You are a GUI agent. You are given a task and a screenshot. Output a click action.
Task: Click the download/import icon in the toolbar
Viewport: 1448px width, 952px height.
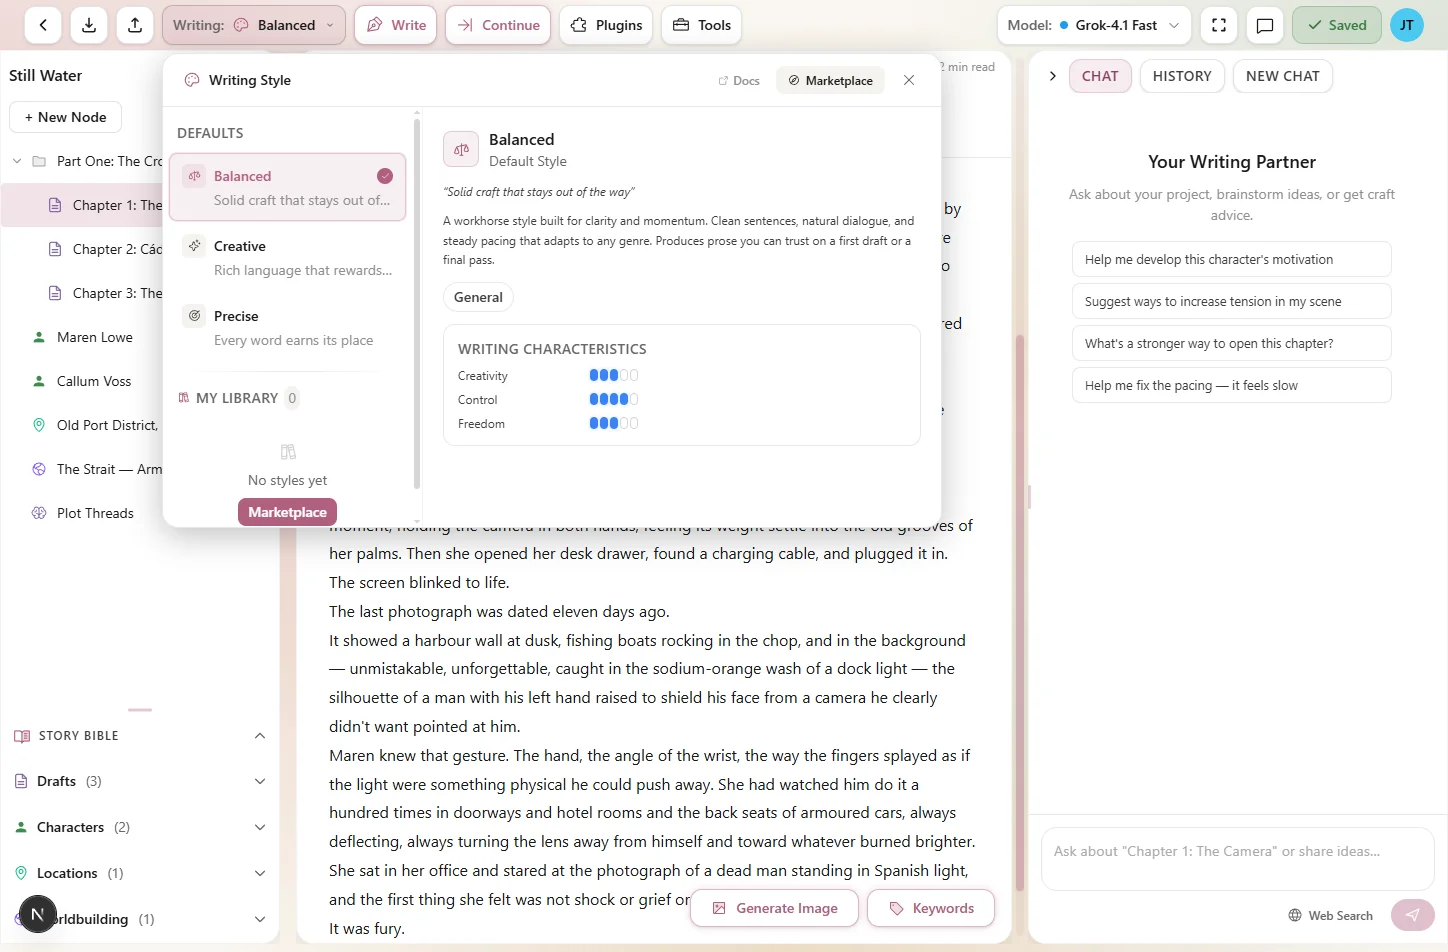(x=88, y=25)
